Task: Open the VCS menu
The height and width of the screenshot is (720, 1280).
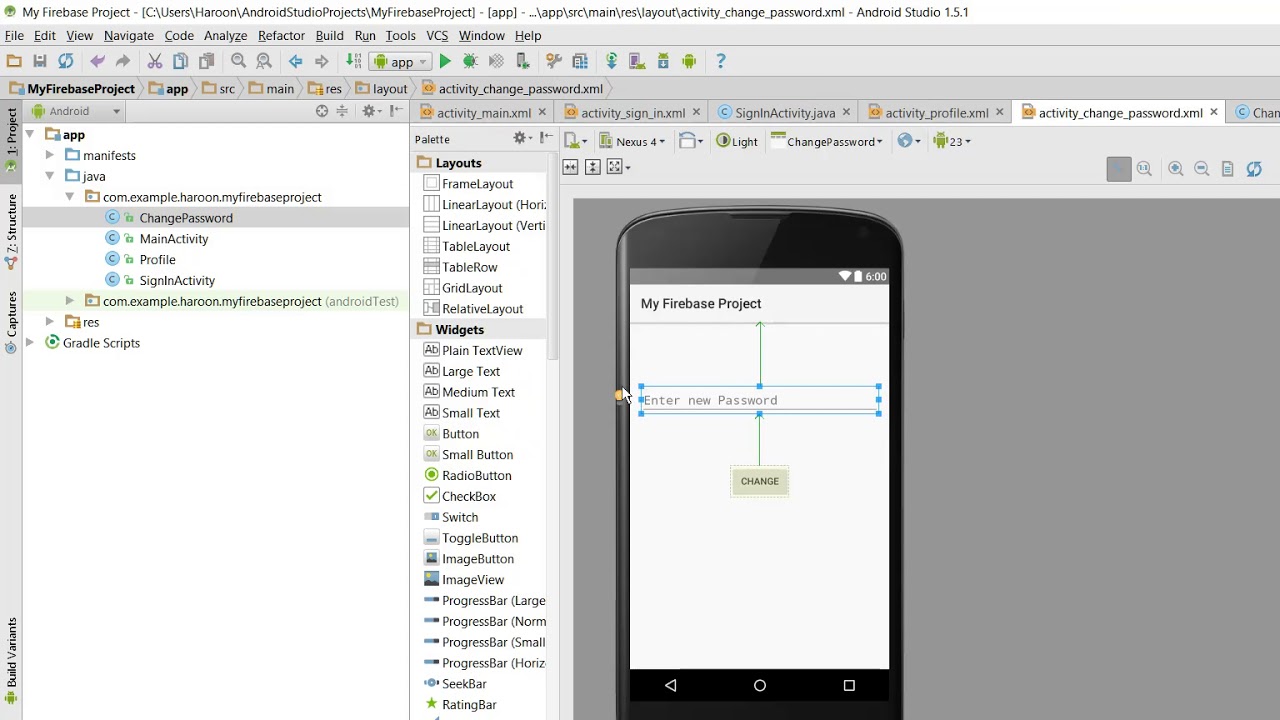Action: (x=437, y=35)
